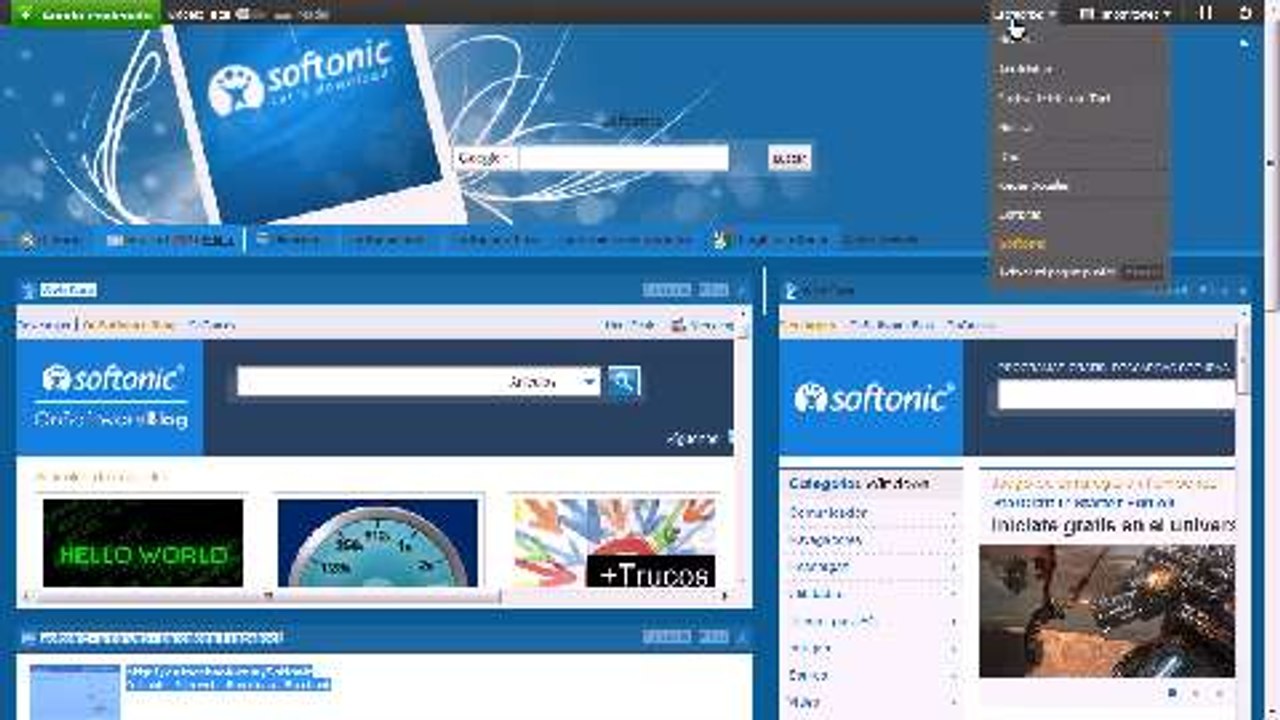
Task: Click the OnSoftware Blog Softonic logo
Action: click(x=110, y=397)
